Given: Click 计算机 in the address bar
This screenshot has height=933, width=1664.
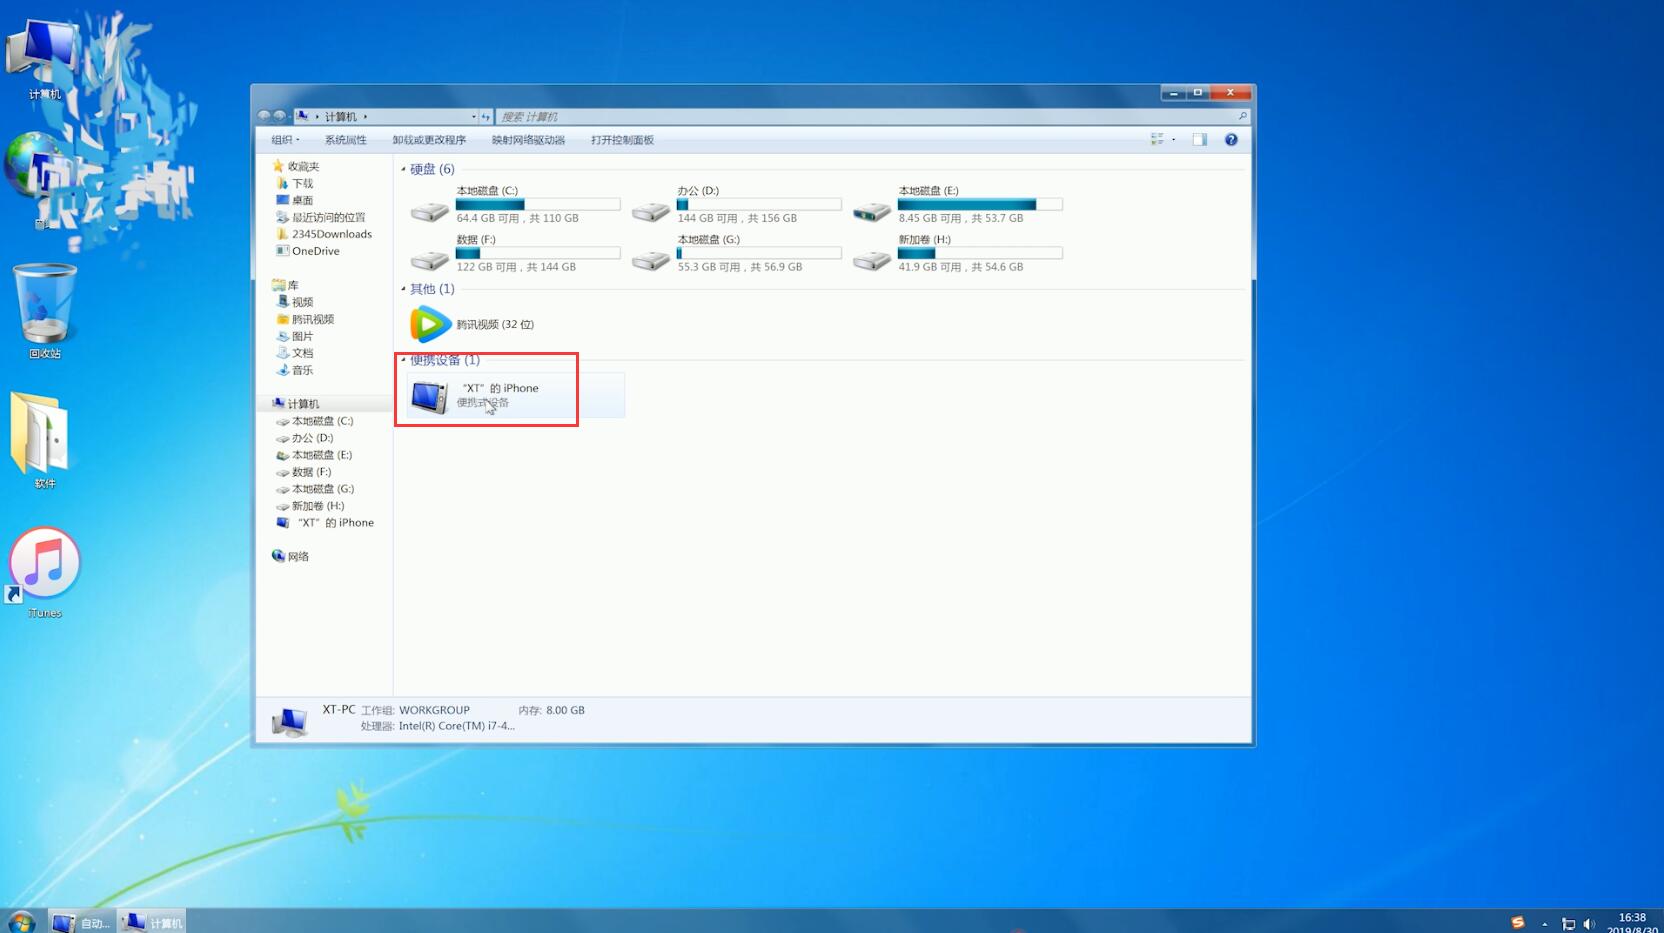Looking at the screenshot, I should click(x=340, y=117).
